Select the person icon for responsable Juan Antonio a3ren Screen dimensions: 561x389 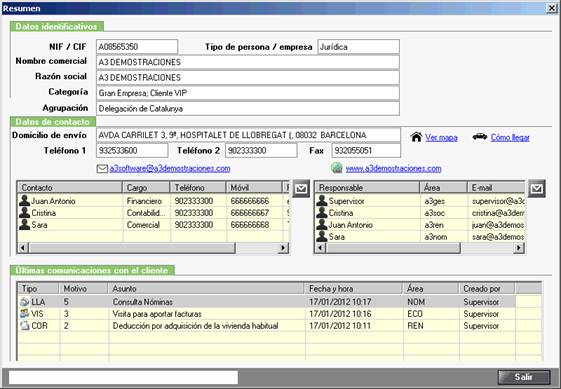pyautogui.click(x=322, y=224)
